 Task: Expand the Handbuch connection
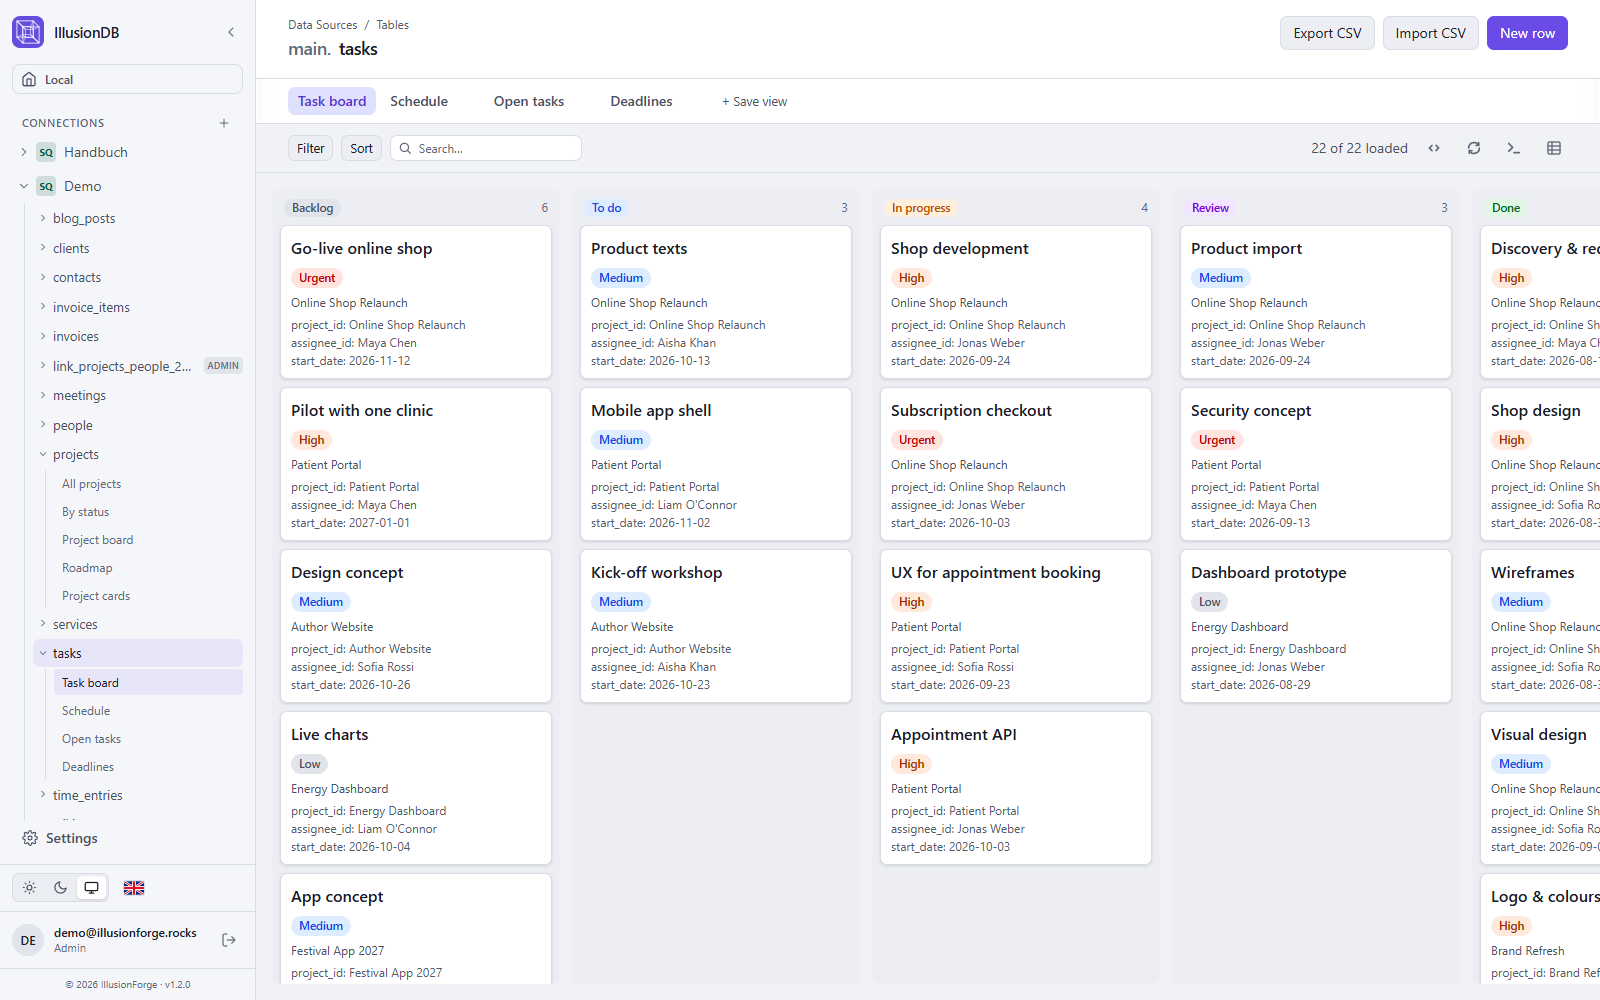click(x=24, y=152)
